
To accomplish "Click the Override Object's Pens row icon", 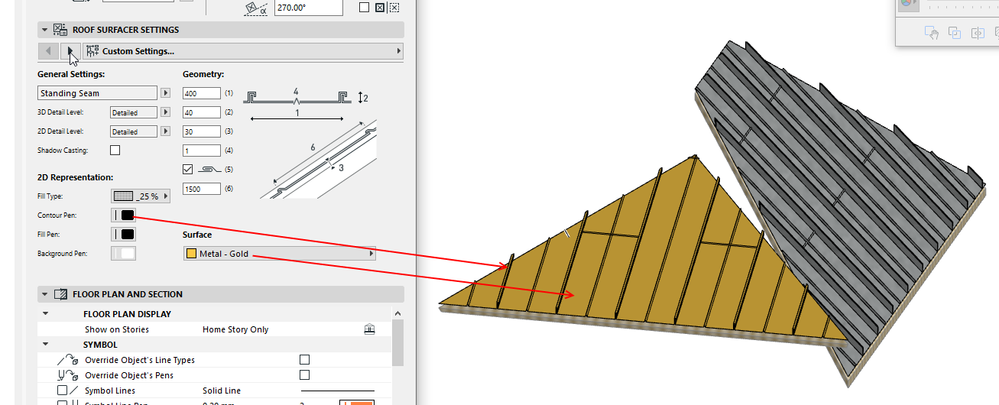I will pos(68,375).
